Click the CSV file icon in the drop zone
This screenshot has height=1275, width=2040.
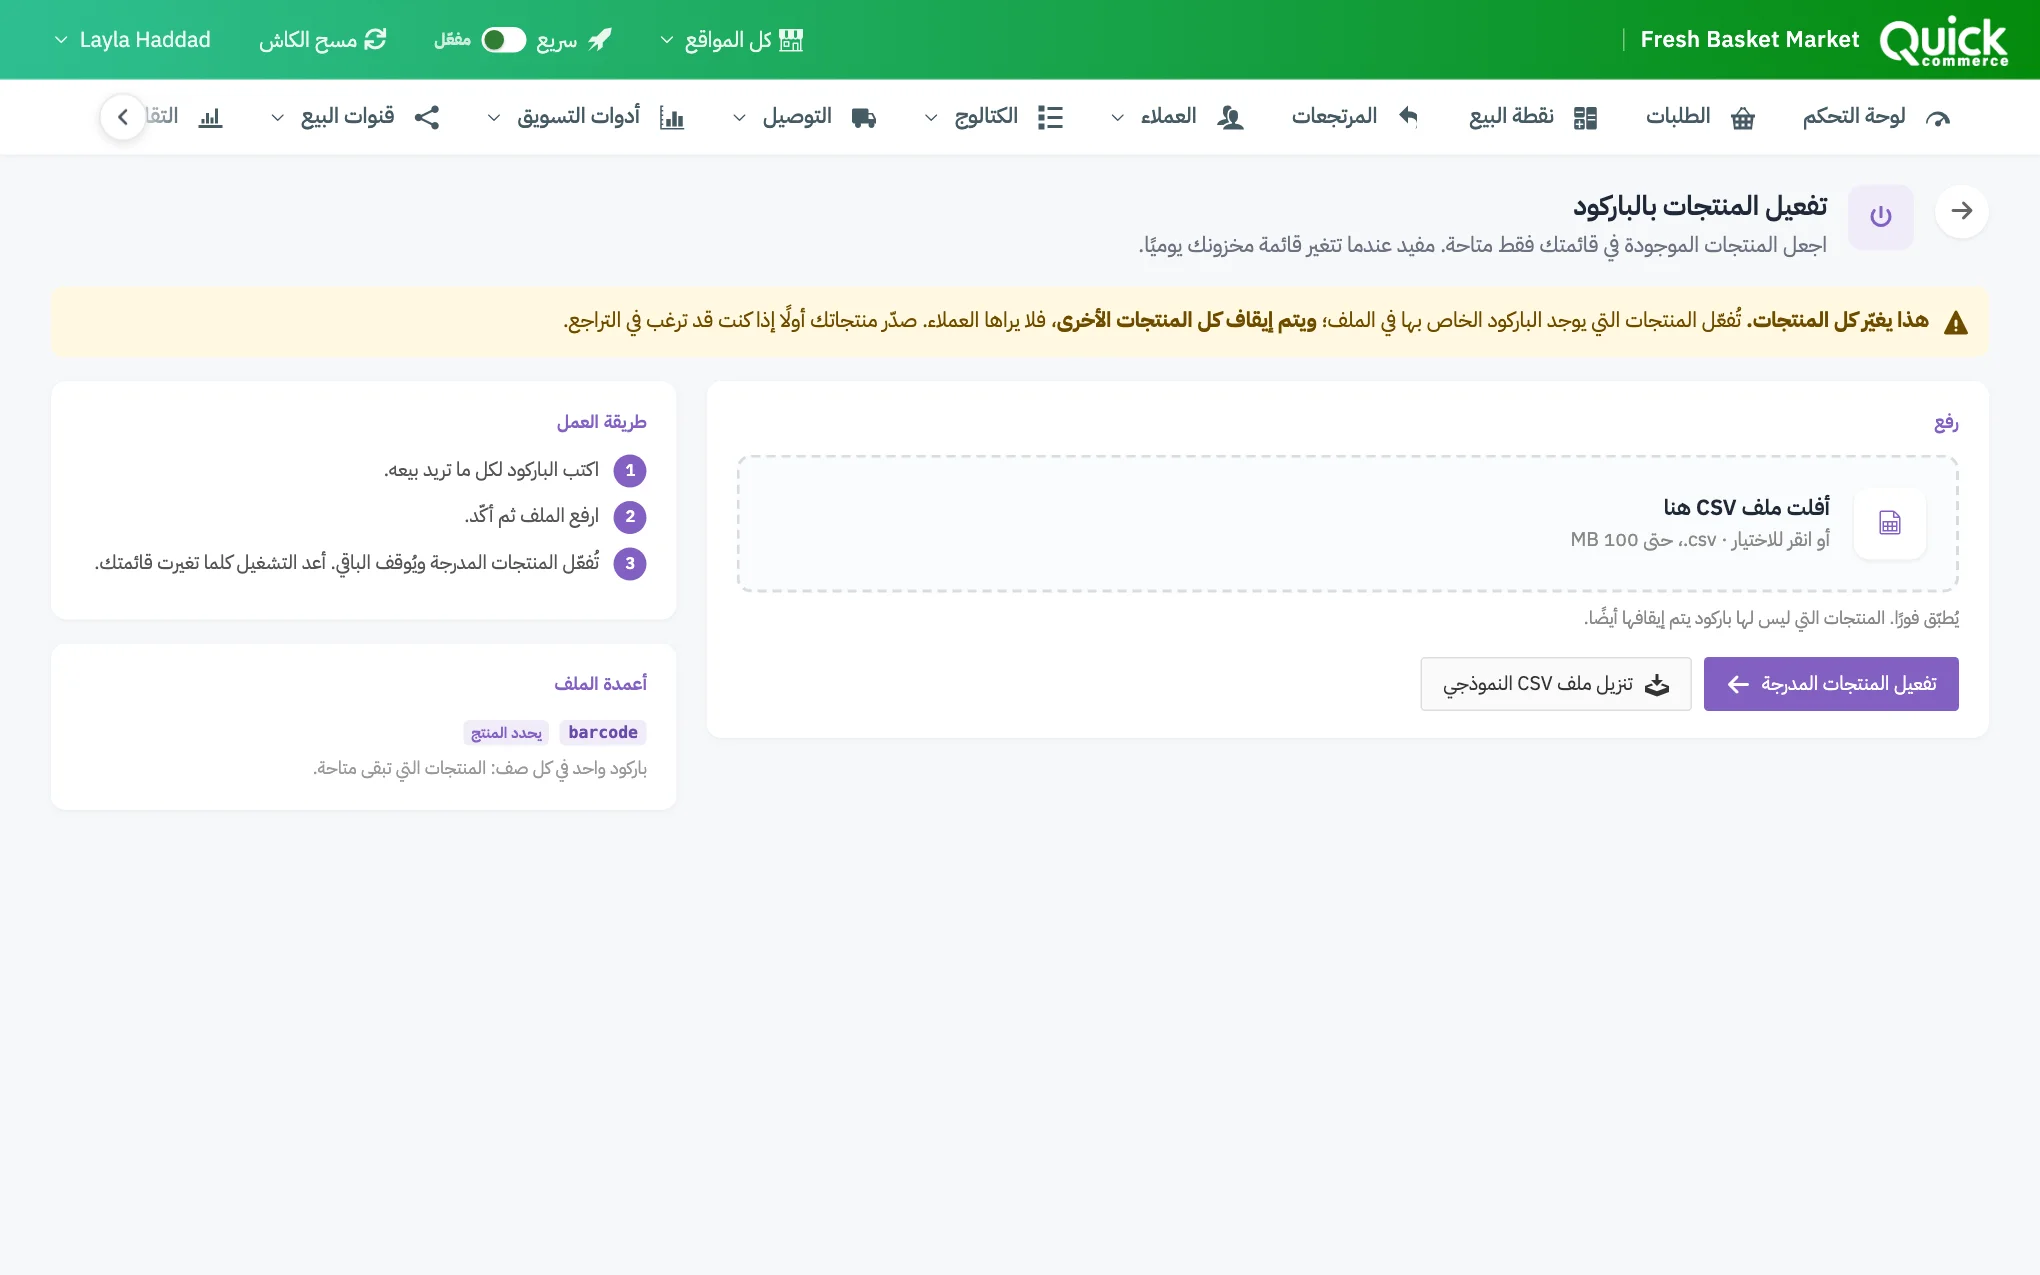(x=1889, y=523)
